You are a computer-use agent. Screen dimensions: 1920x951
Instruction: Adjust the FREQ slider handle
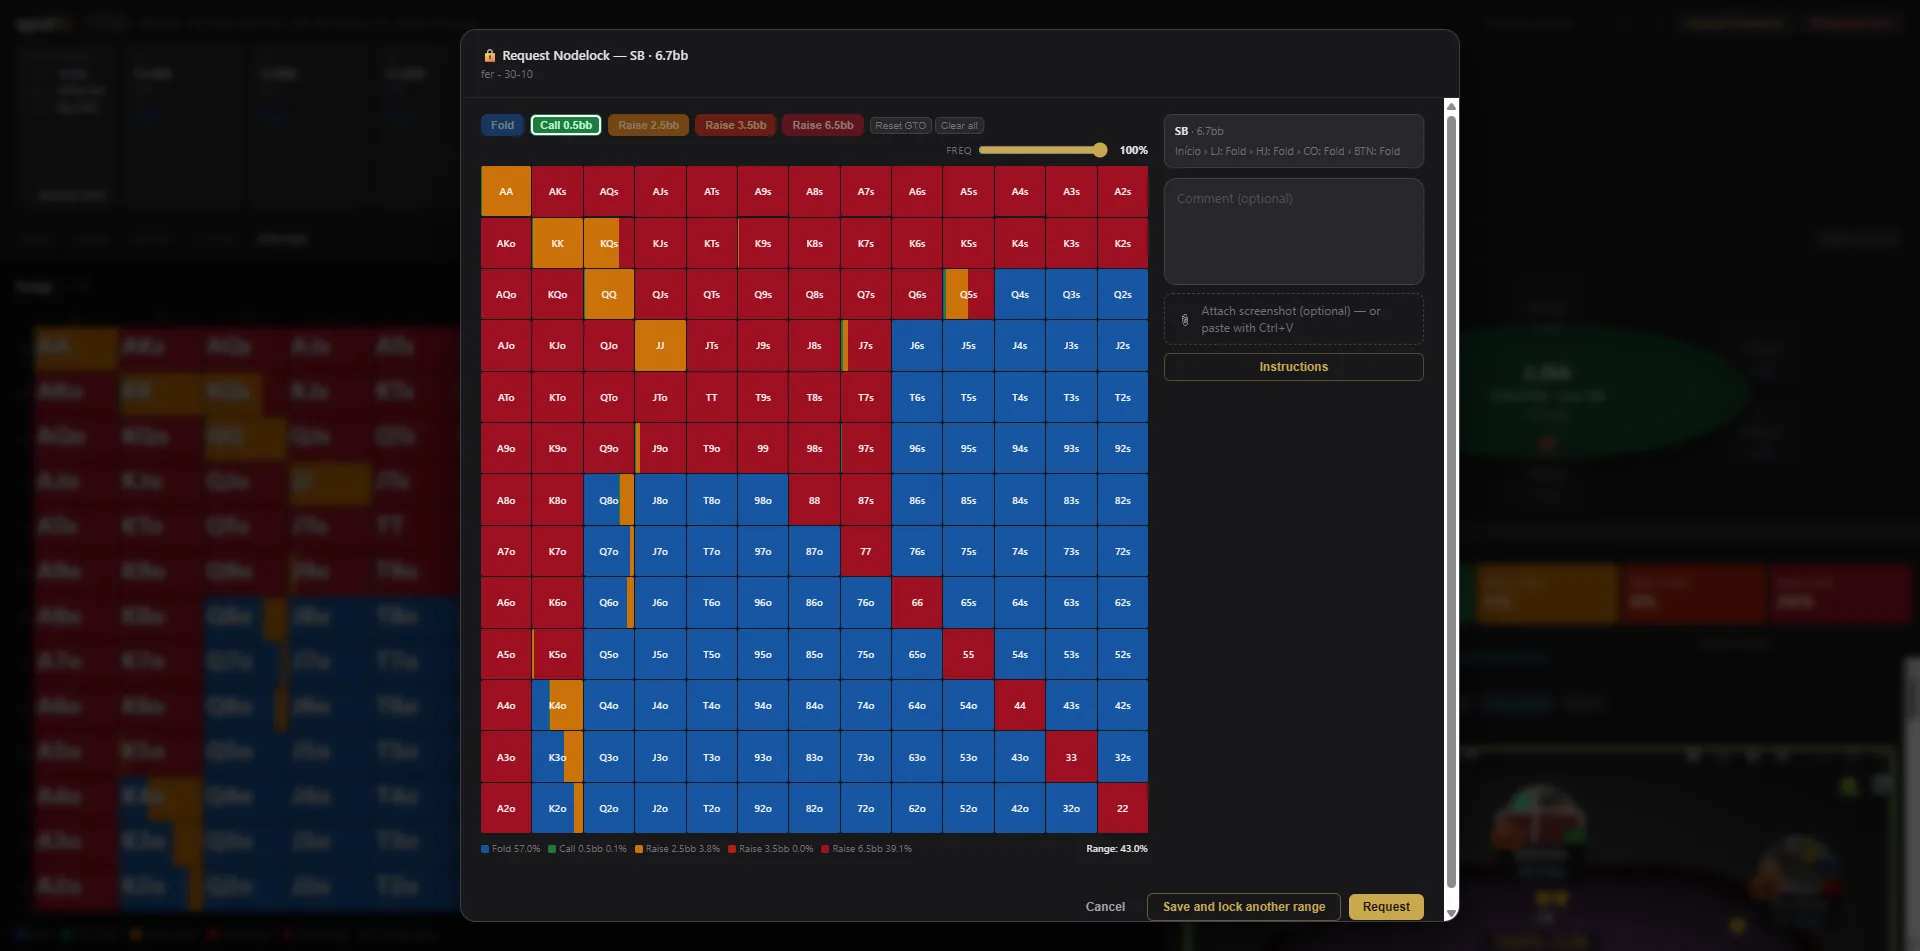[x=1100, y=150]
